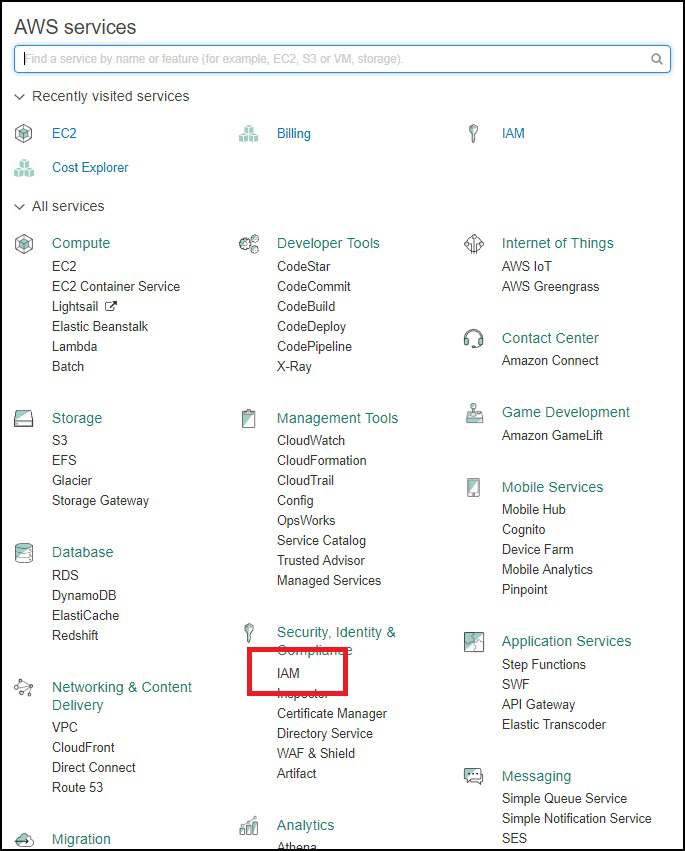Image resolution: width=685 pixels, height=851 pixels.
Task: Open Cognito service
Action: tap(524, 530)
